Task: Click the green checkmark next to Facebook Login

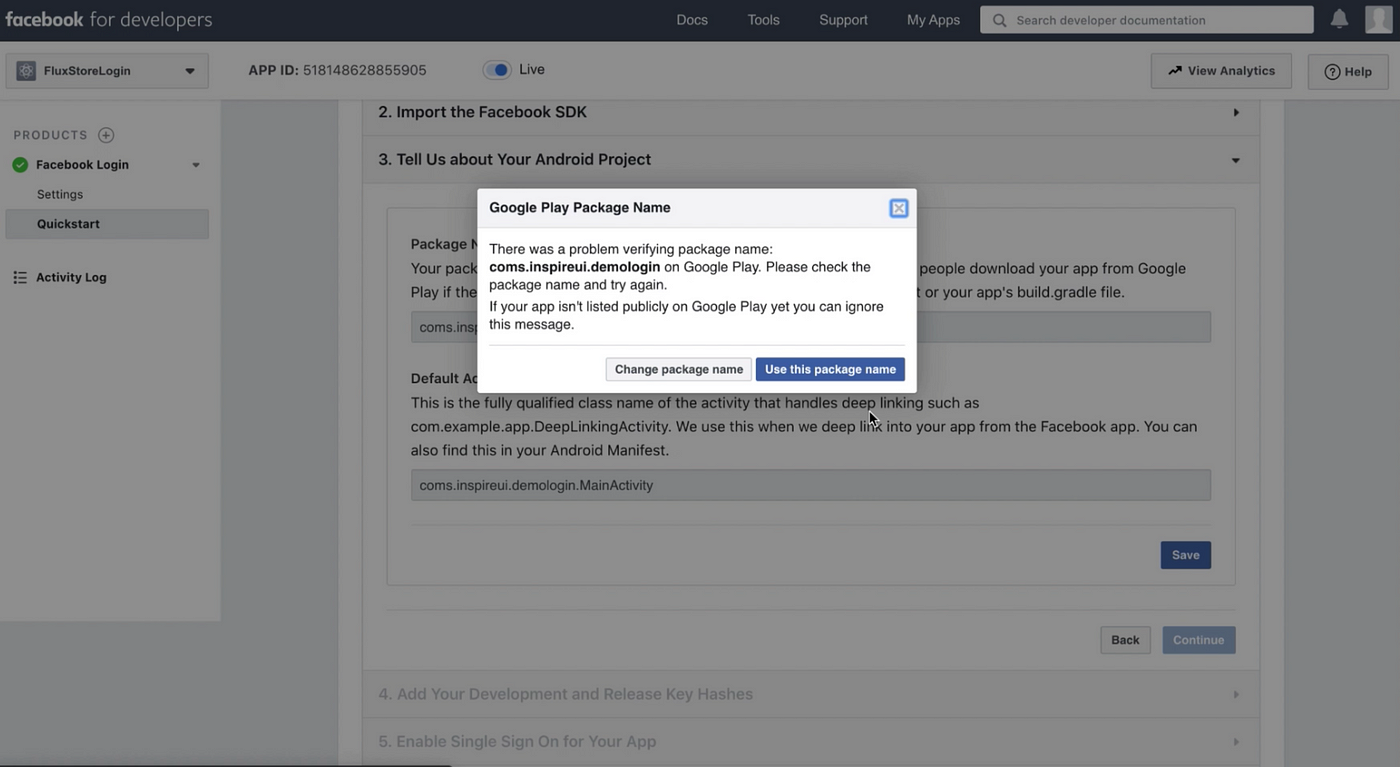Action: tap(20, 165)
